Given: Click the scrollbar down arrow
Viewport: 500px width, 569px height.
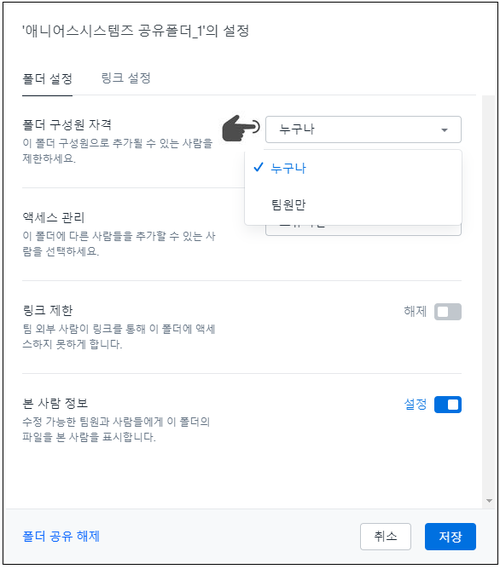Looking at the screenshot, I should [x=489, y=501].
